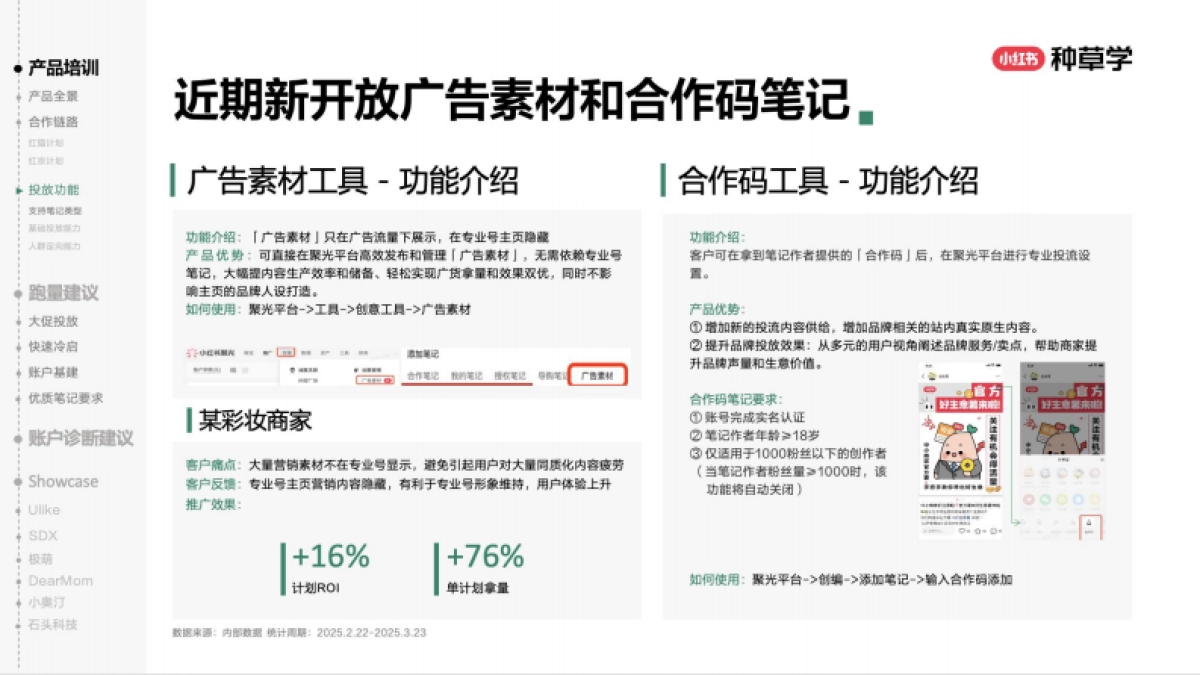Collapse the Showcase section in the sidebar
The width and height of the screenshot is (1200, 675).
tap(62, 483)
